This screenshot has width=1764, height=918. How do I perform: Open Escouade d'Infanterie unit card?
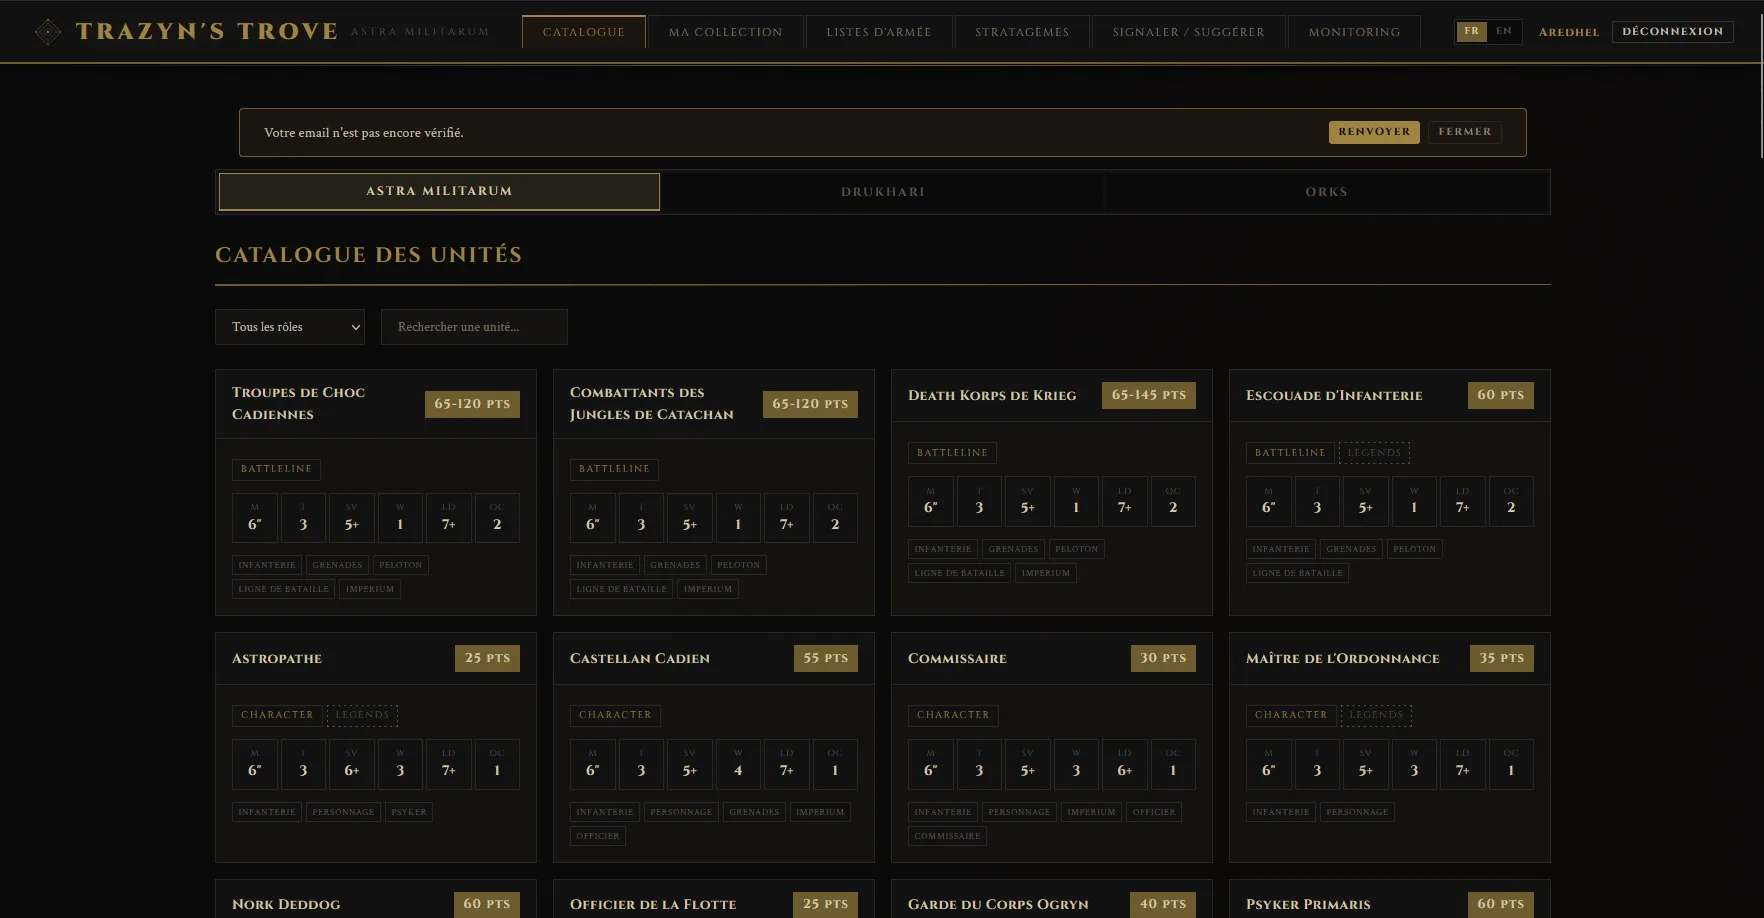point(1390,492)
